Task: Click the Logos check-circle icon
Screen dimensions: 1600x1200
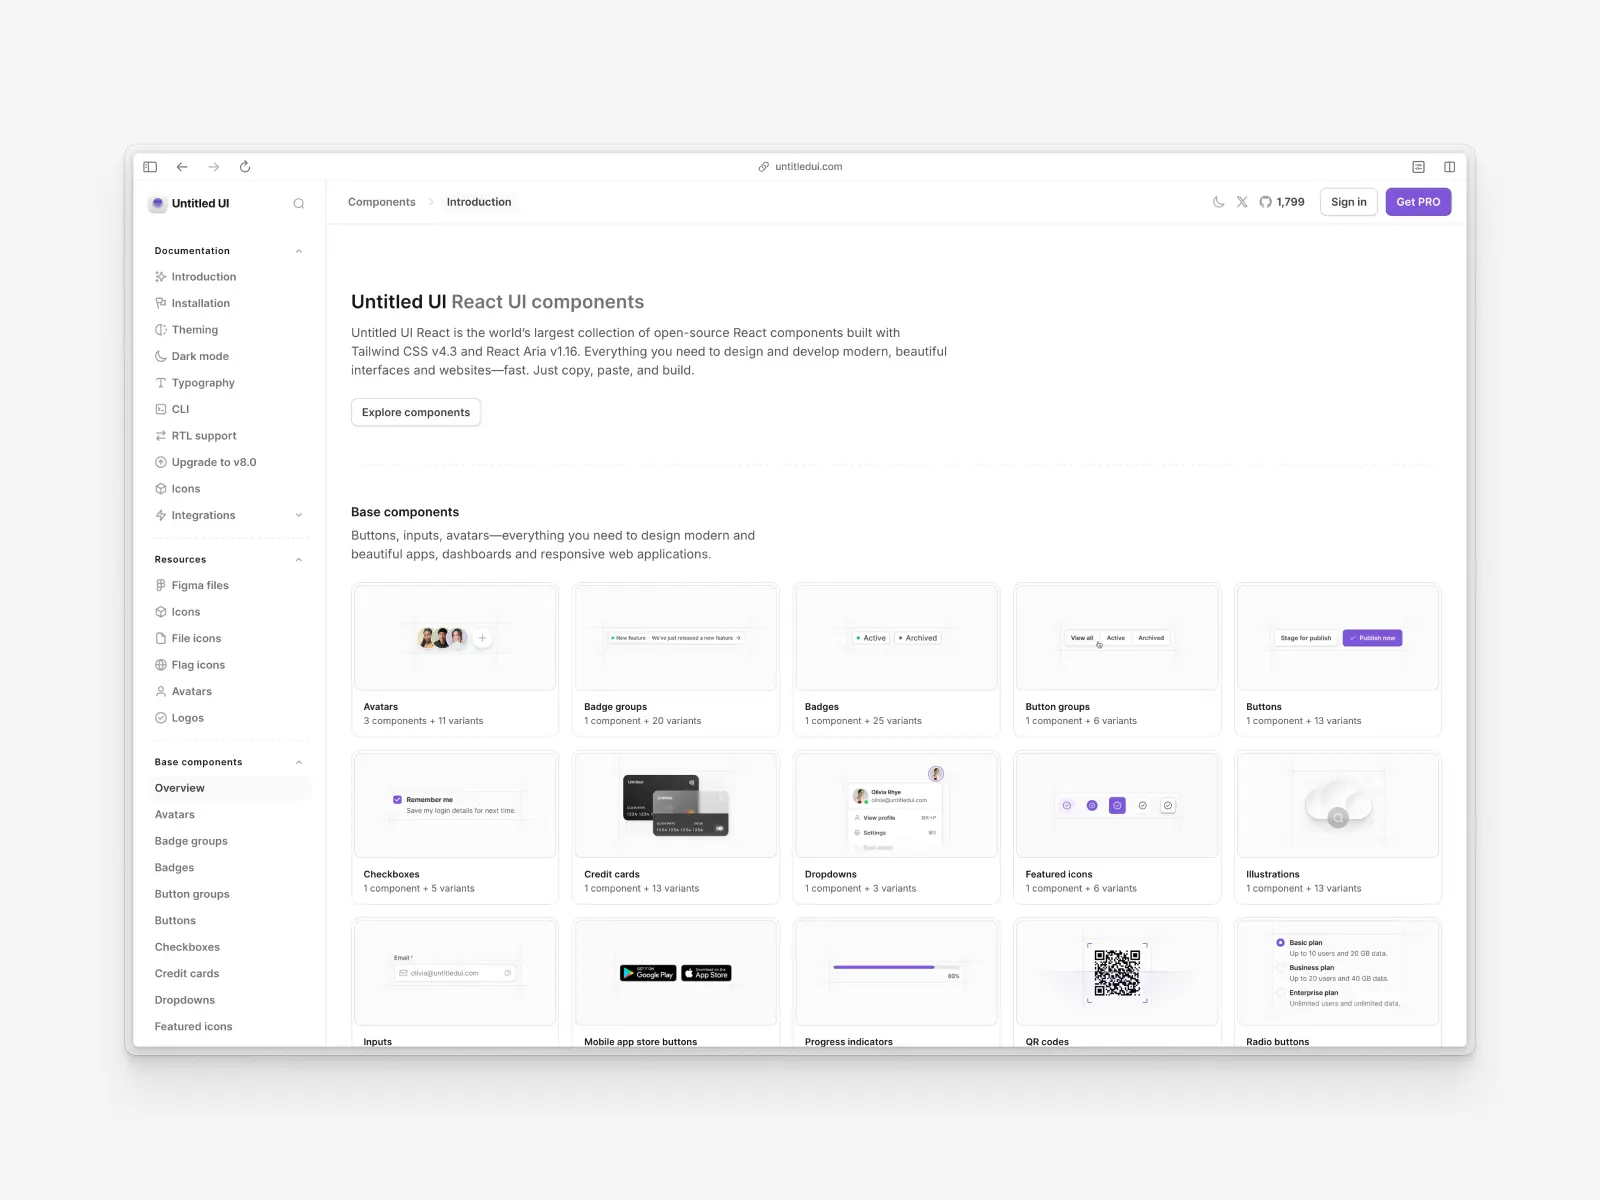Action: coord(161,718)
